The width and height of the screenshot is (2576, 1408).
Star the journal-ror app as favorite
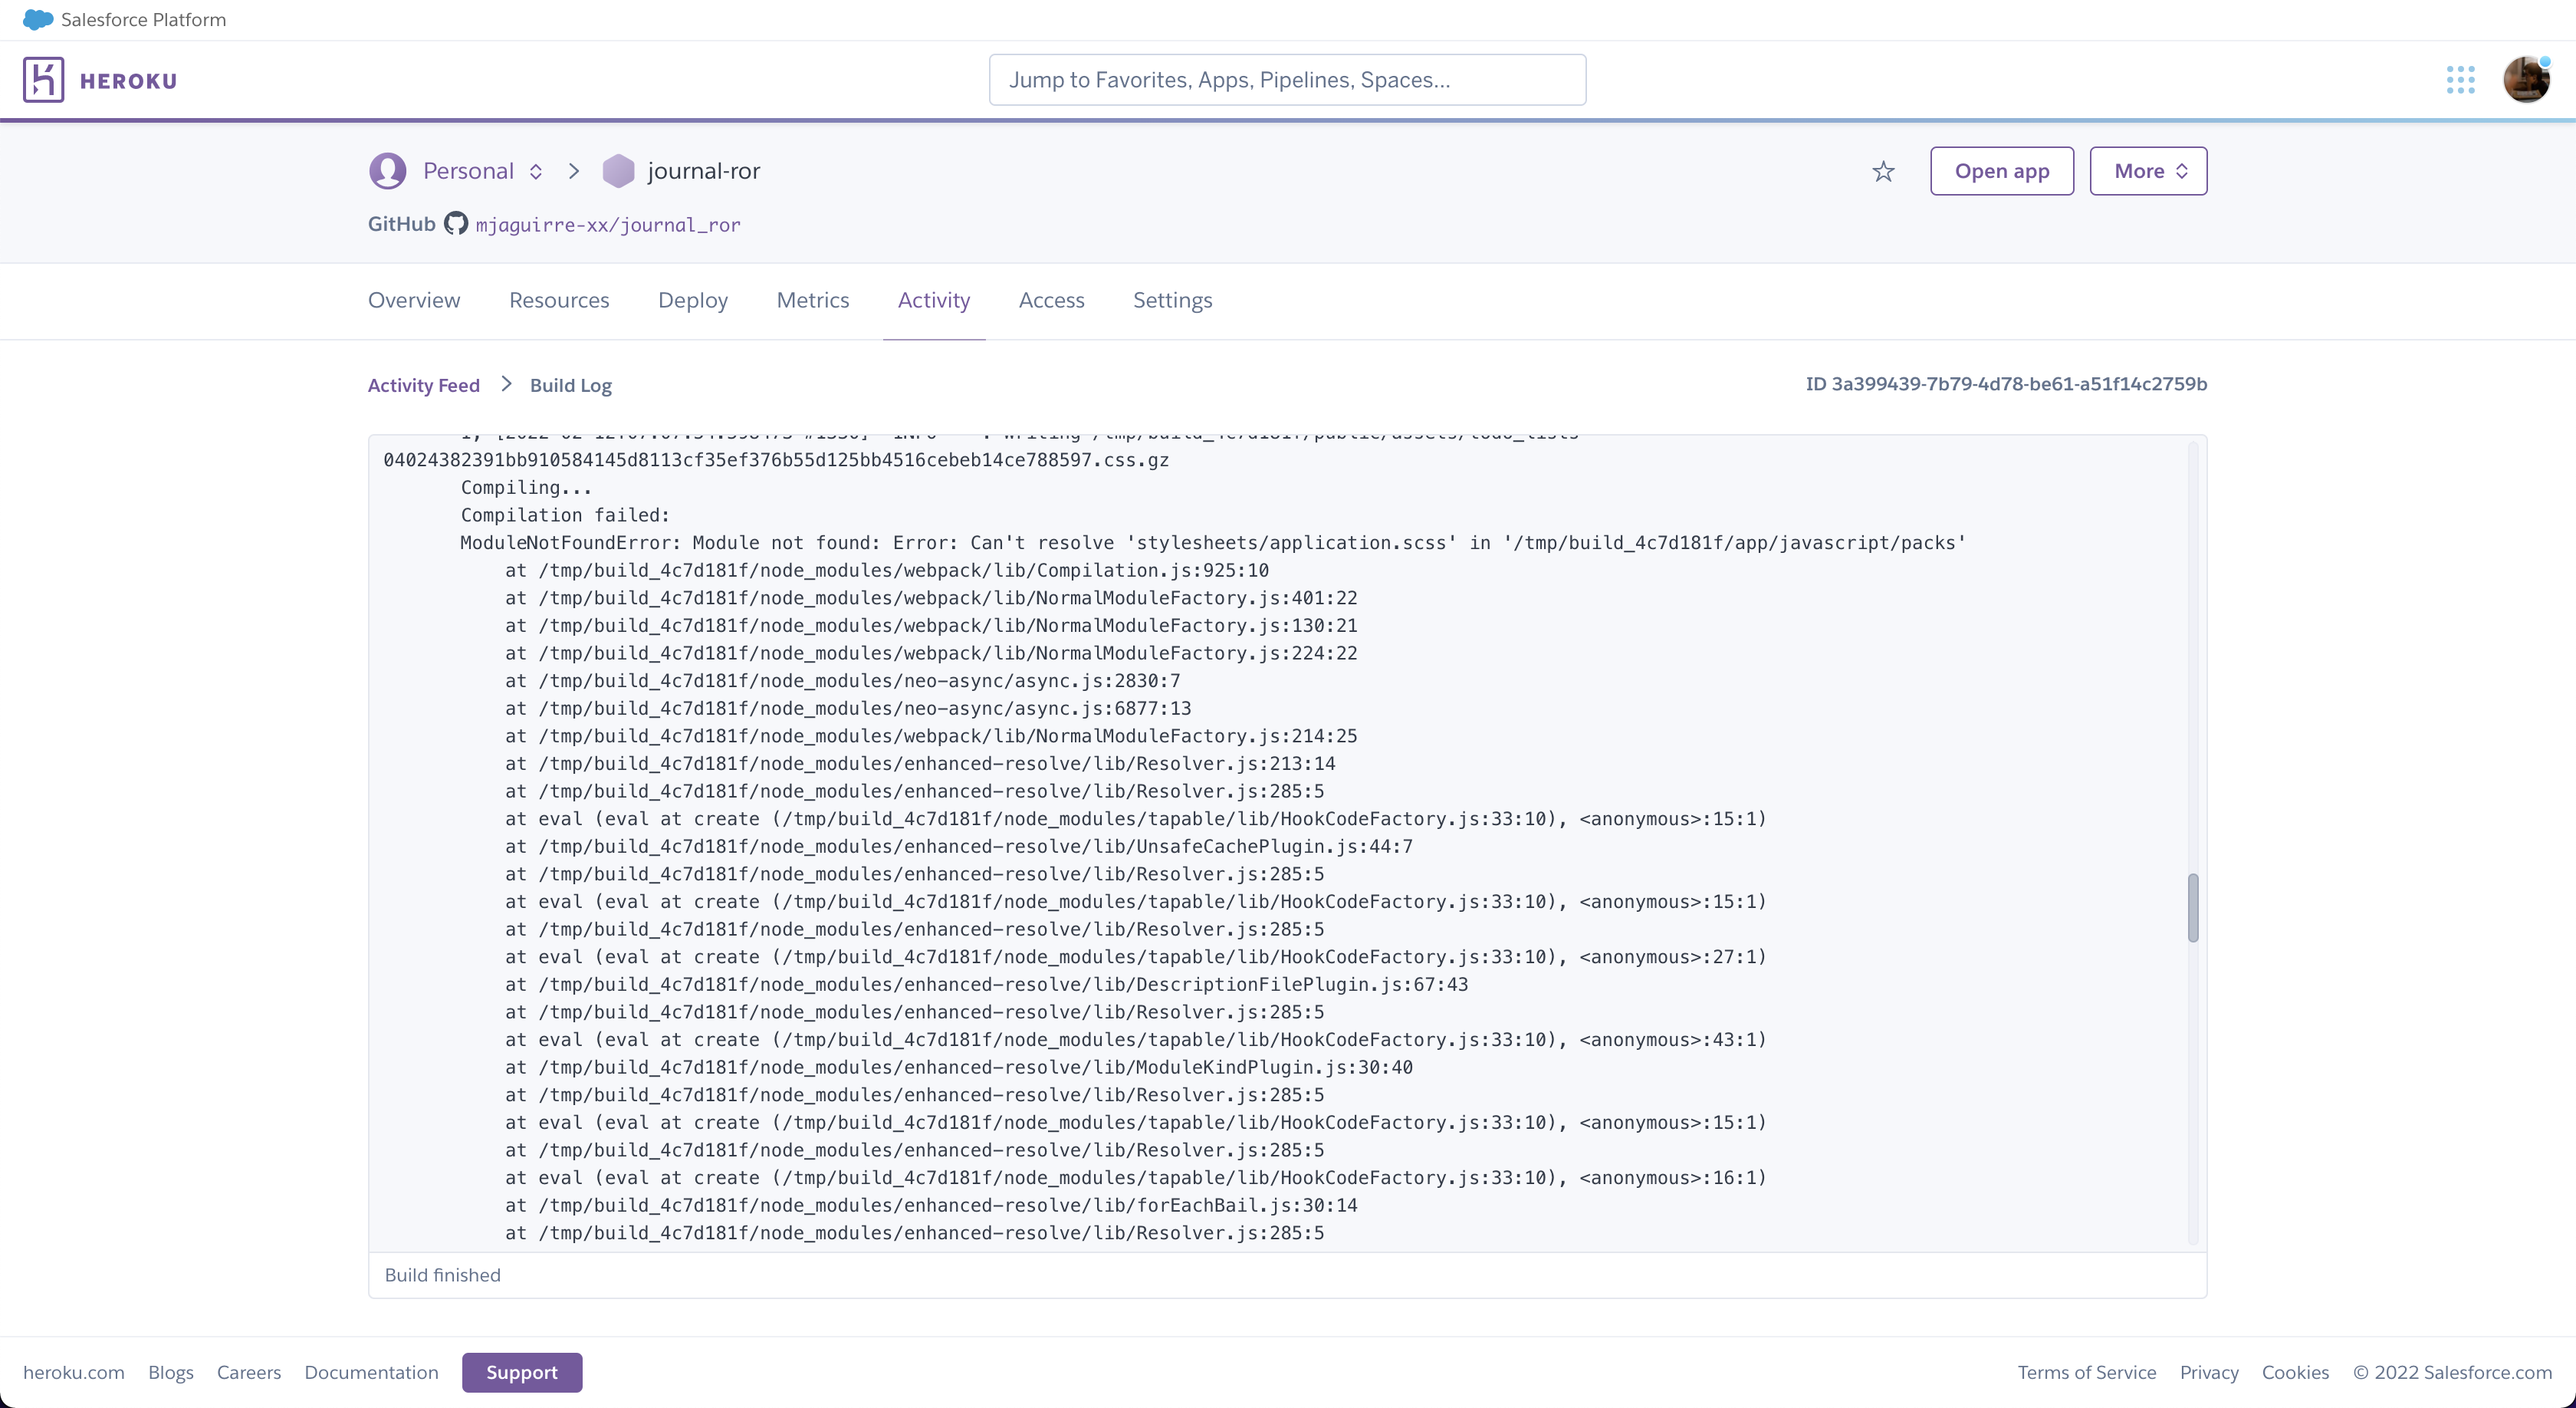(1883, 171)
